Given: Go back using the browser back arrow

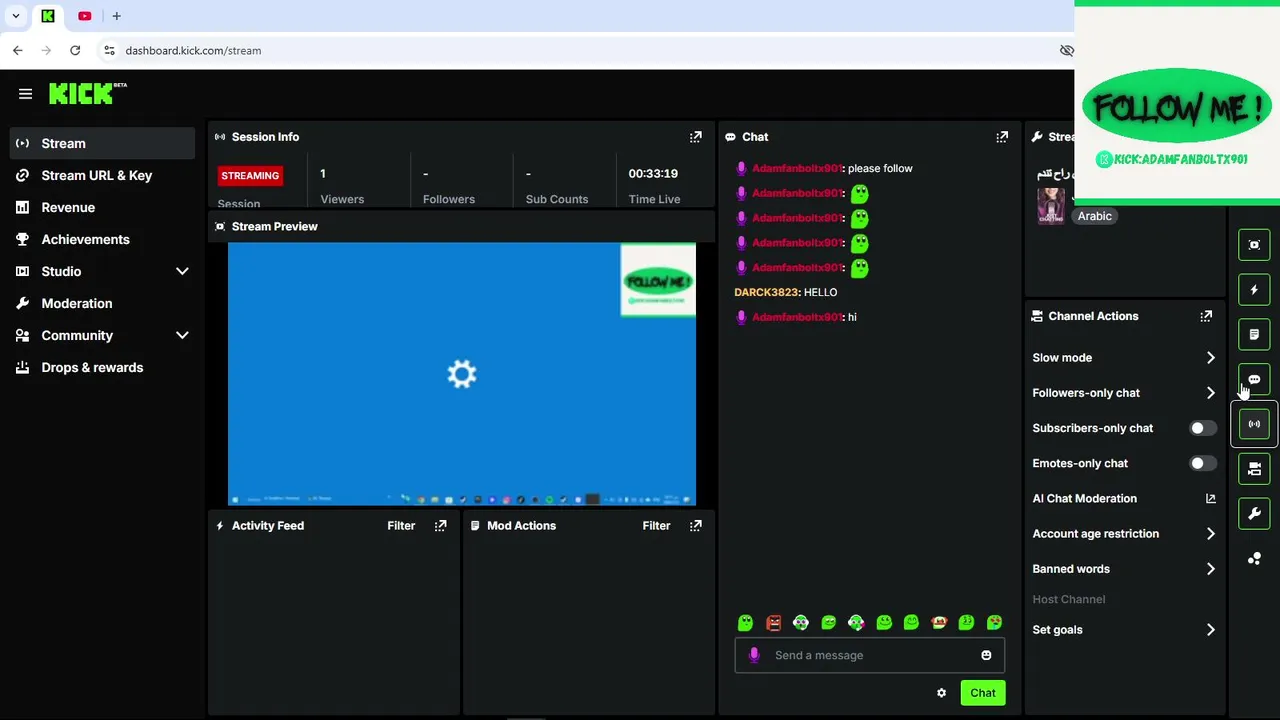Looking at the screenshot, I should (17, 50).
